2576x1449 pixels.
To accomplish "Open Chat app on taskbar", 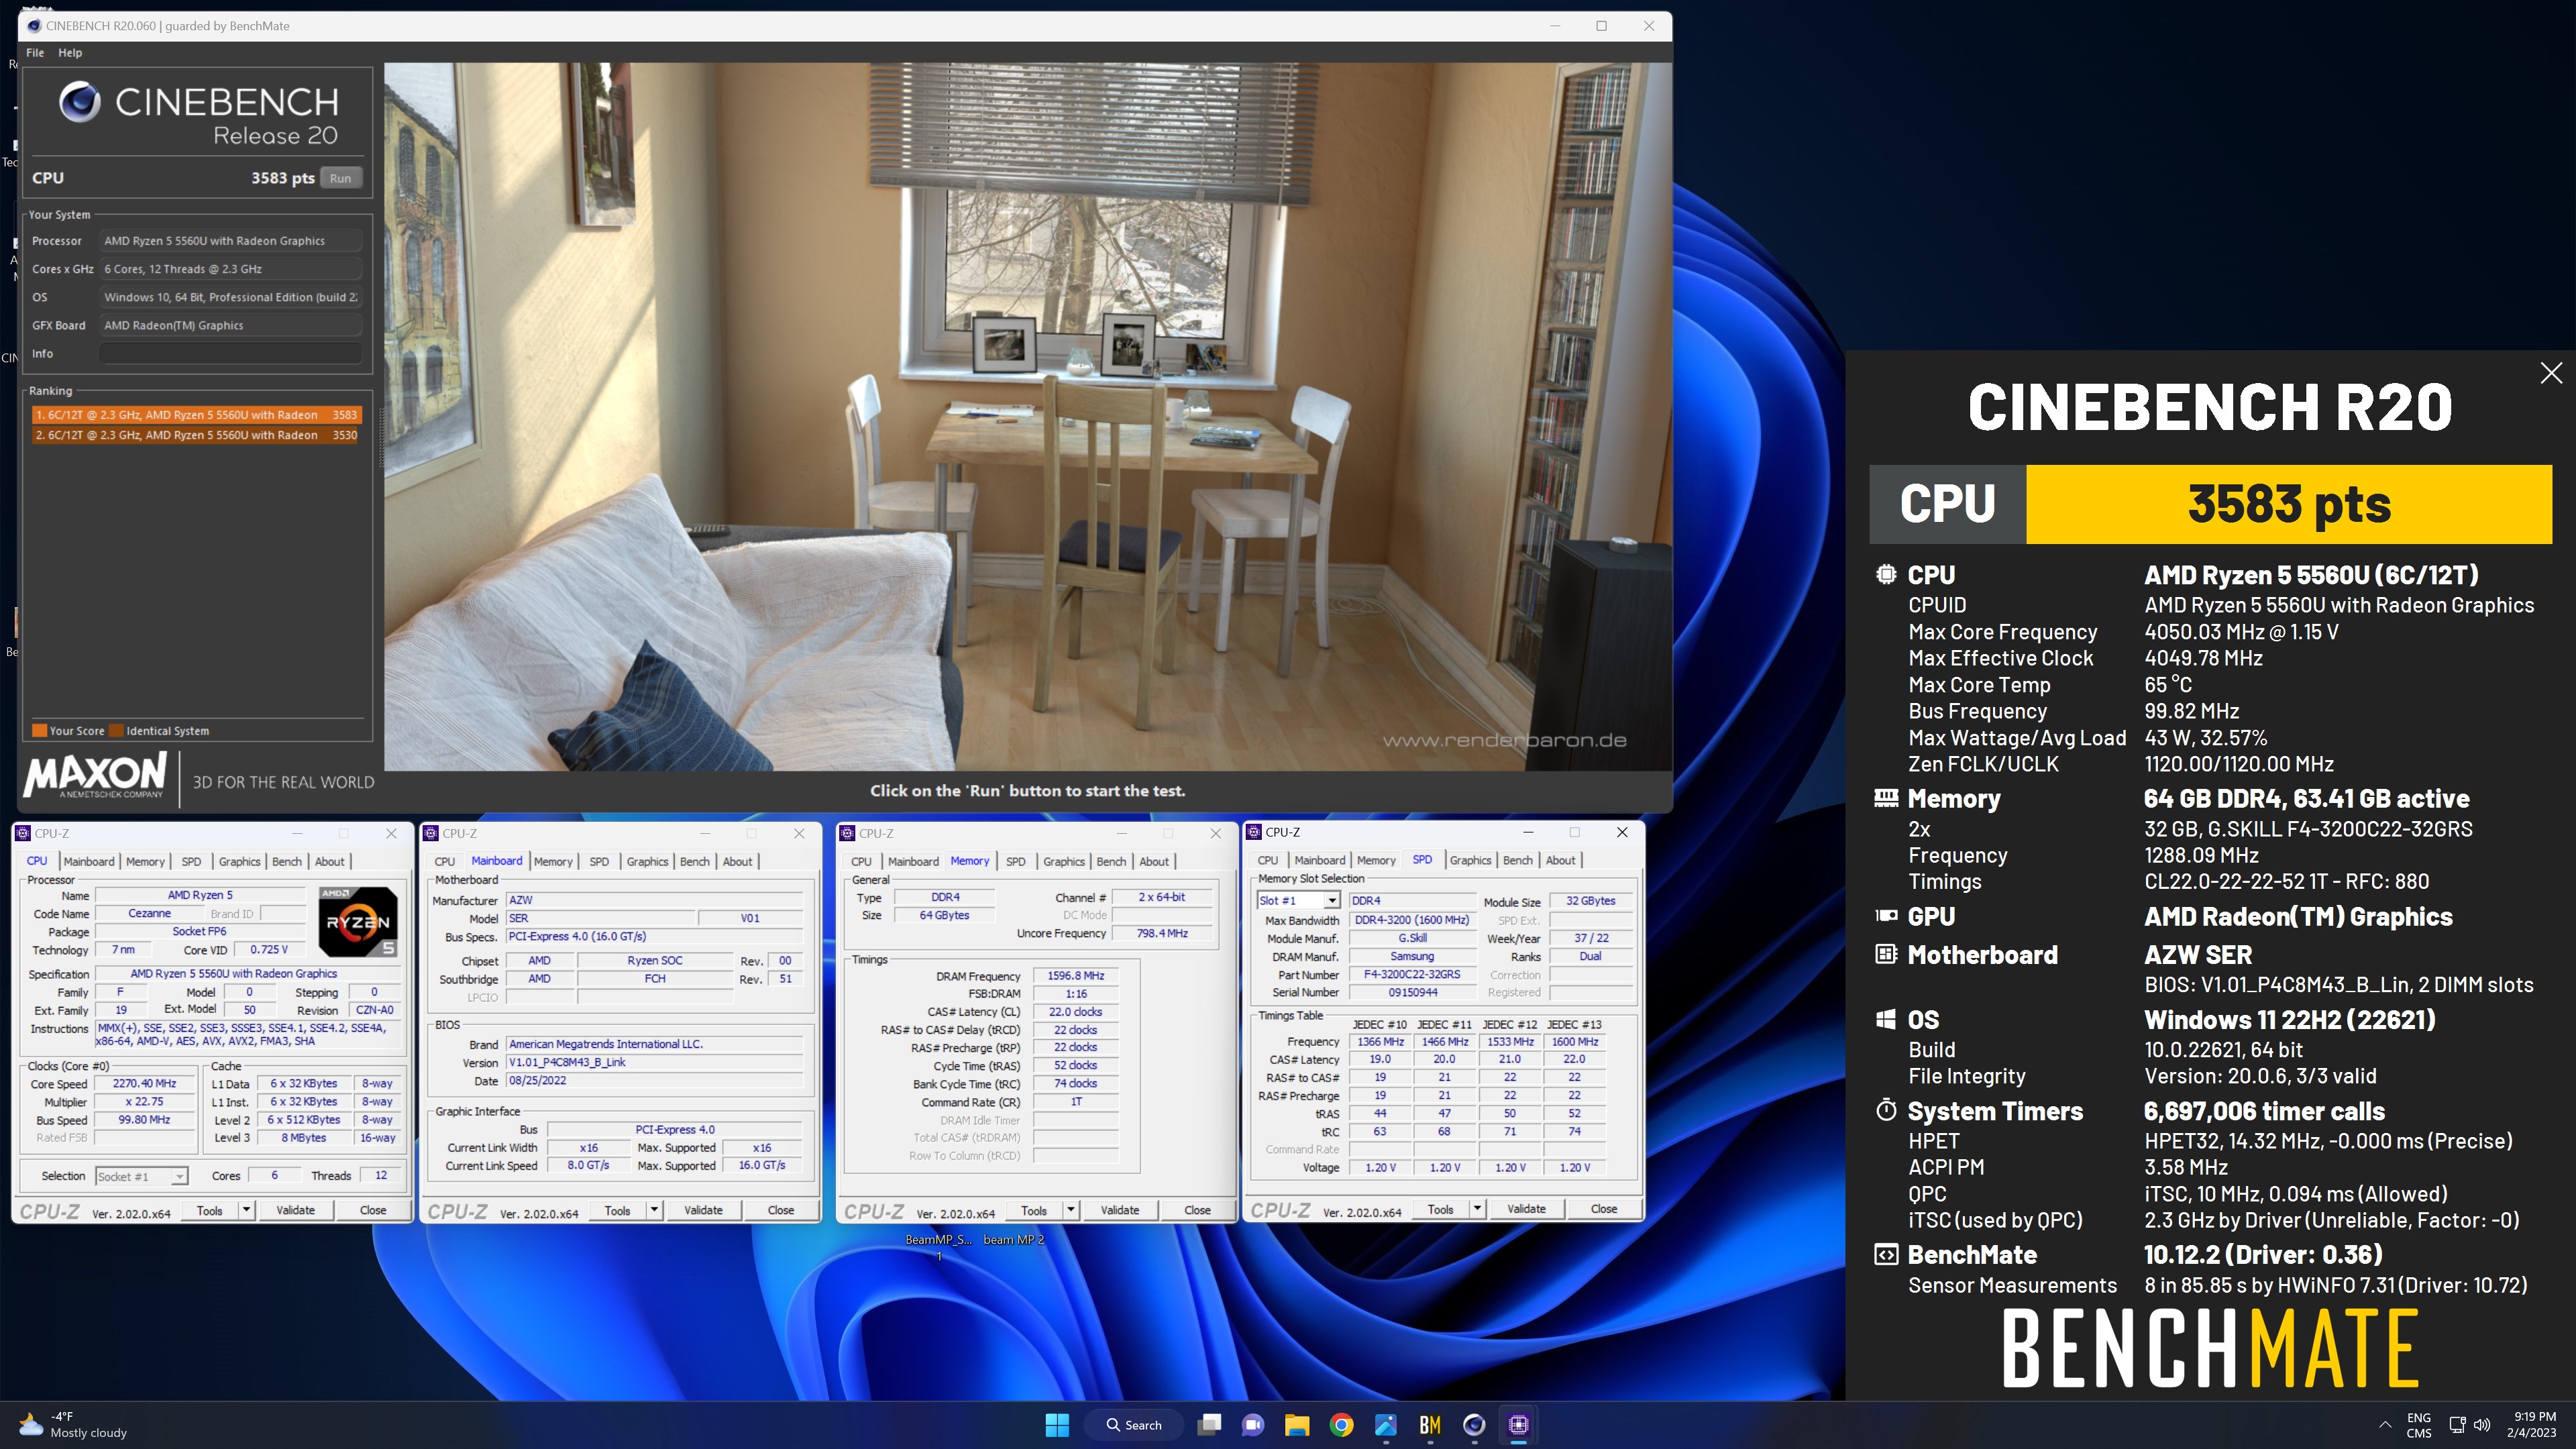I will pyautogui.click(x=1253, y=1425).
